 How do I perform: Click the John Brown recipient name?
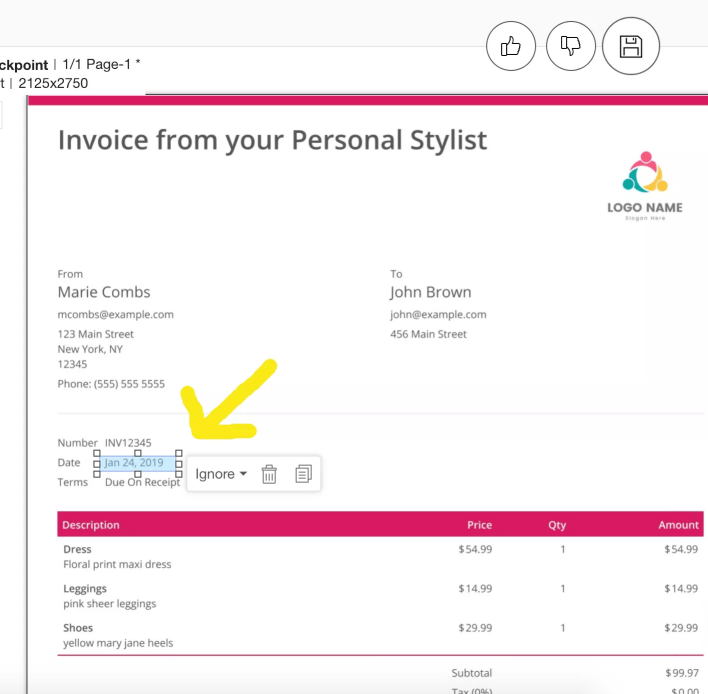(x=430, y=292)
